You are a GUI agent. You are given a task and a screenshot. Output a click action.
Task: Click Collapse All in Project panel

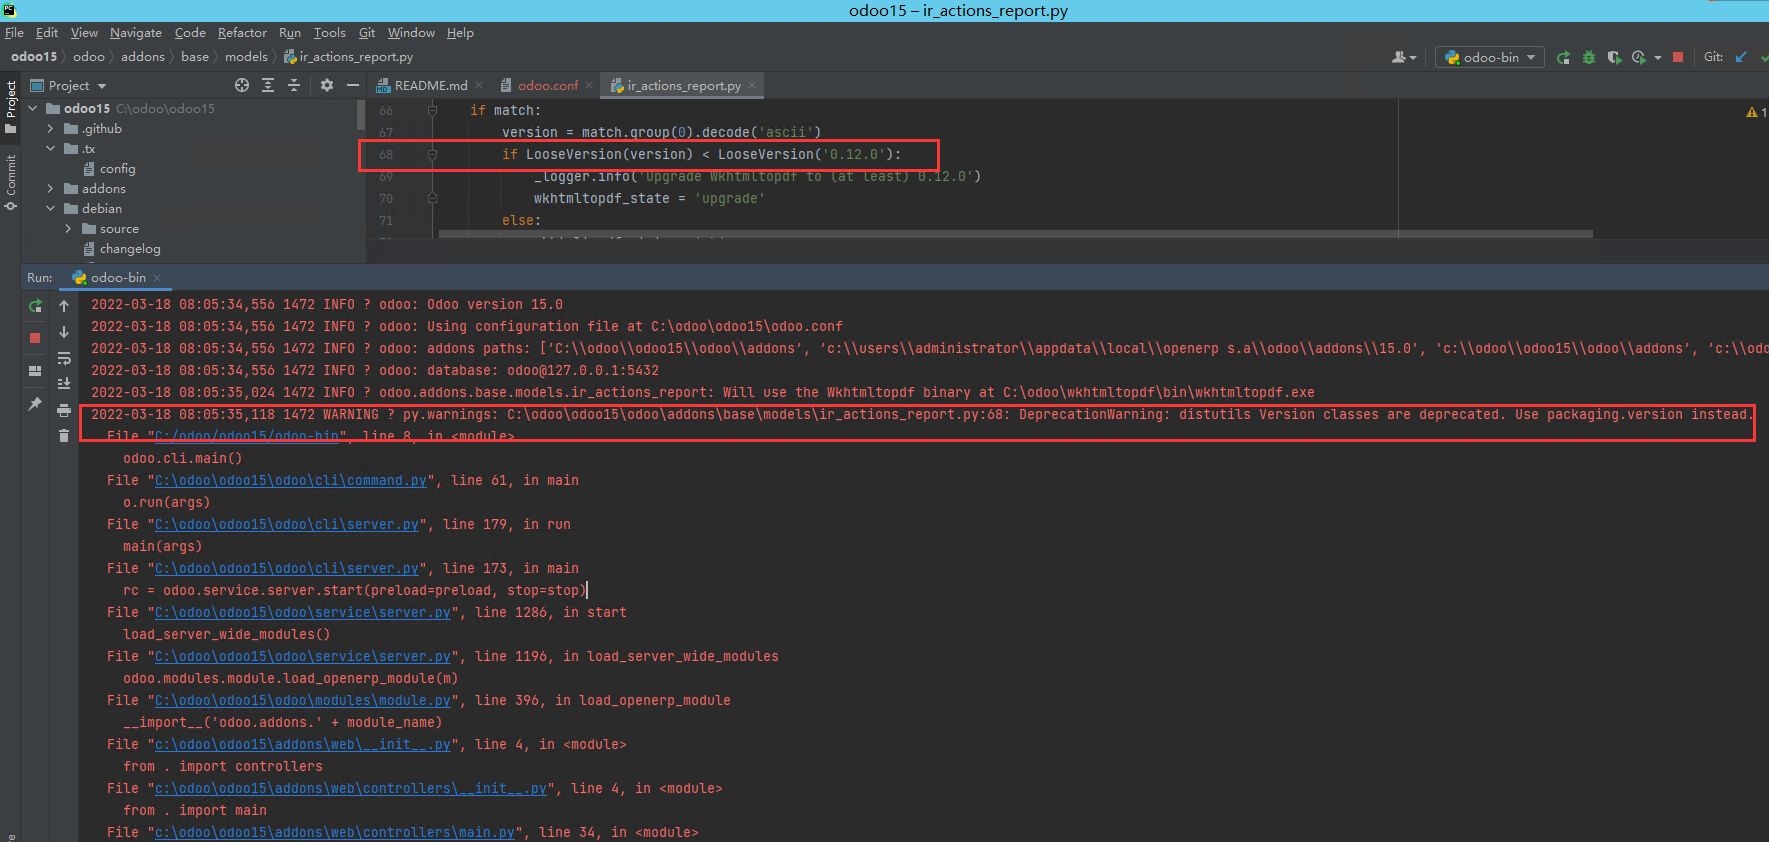[x=294, y=85]
